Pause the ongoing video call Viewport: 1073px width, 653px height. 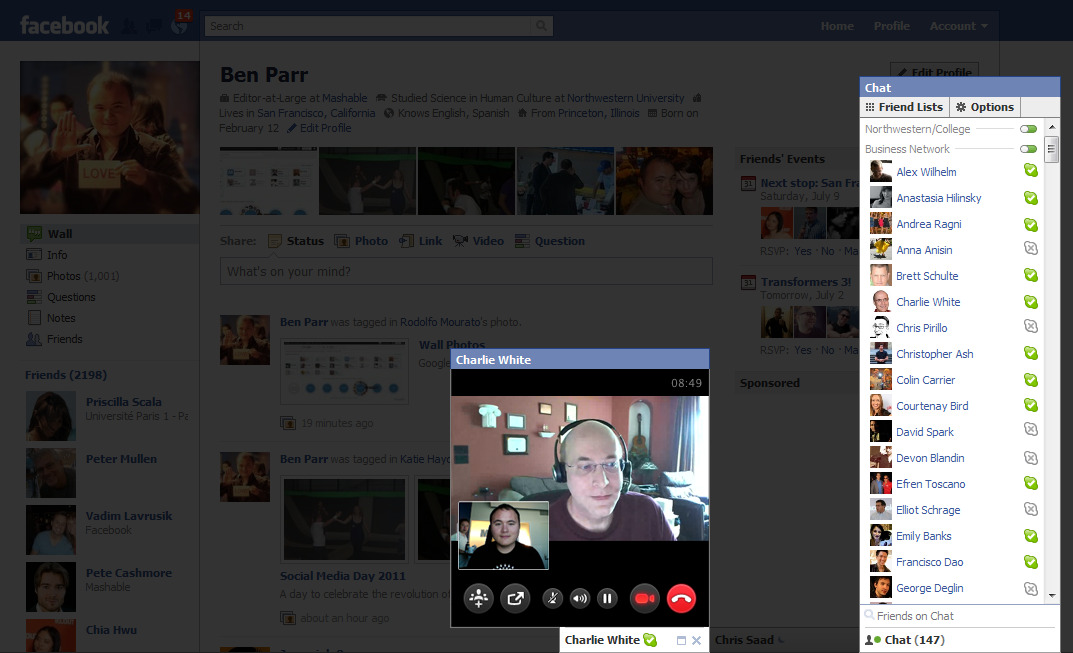click(607, 598)
